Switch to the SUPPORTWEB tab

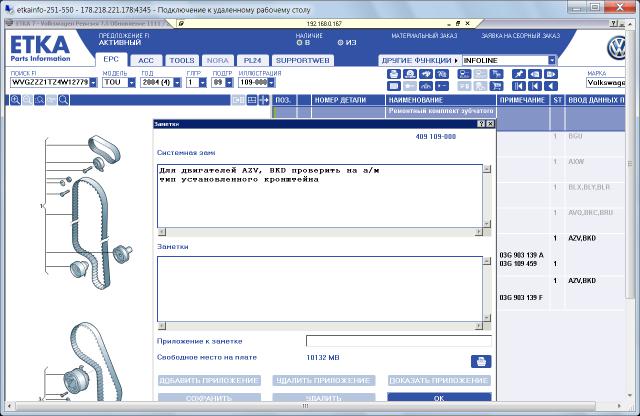point(302,60)
